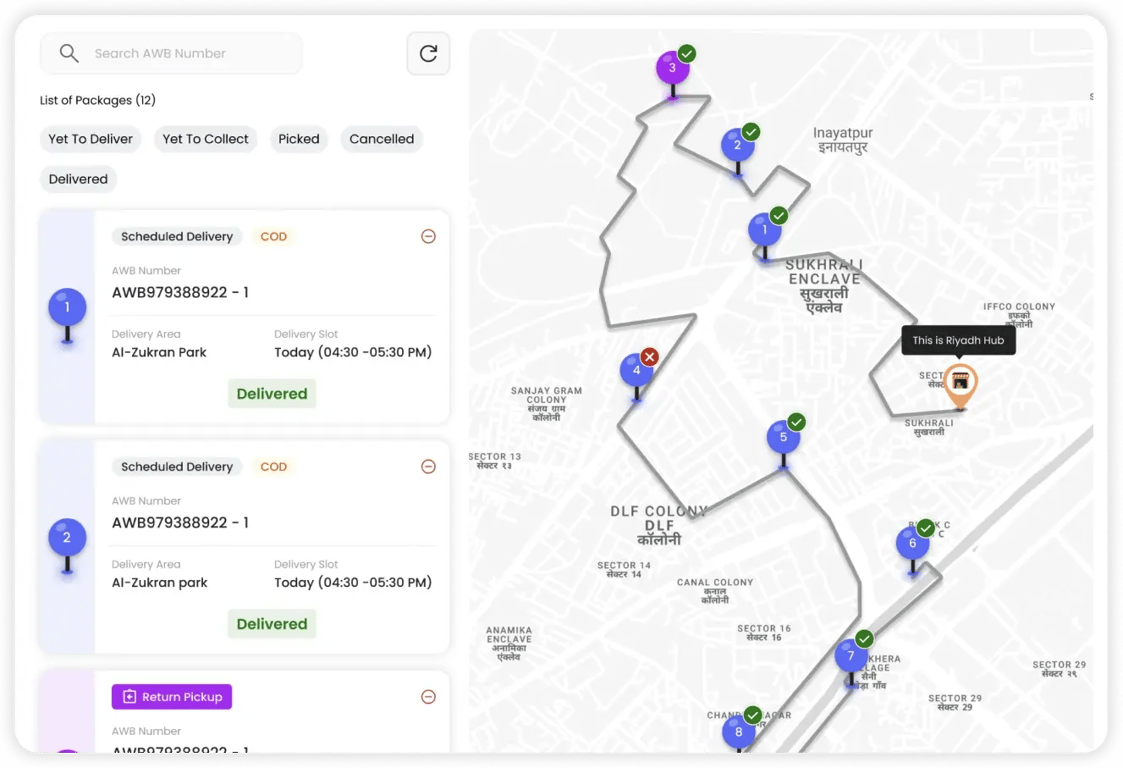The image size is (1123, 768).
Task: Focus the Search AWB Number field
Action: tap(171, 53)
